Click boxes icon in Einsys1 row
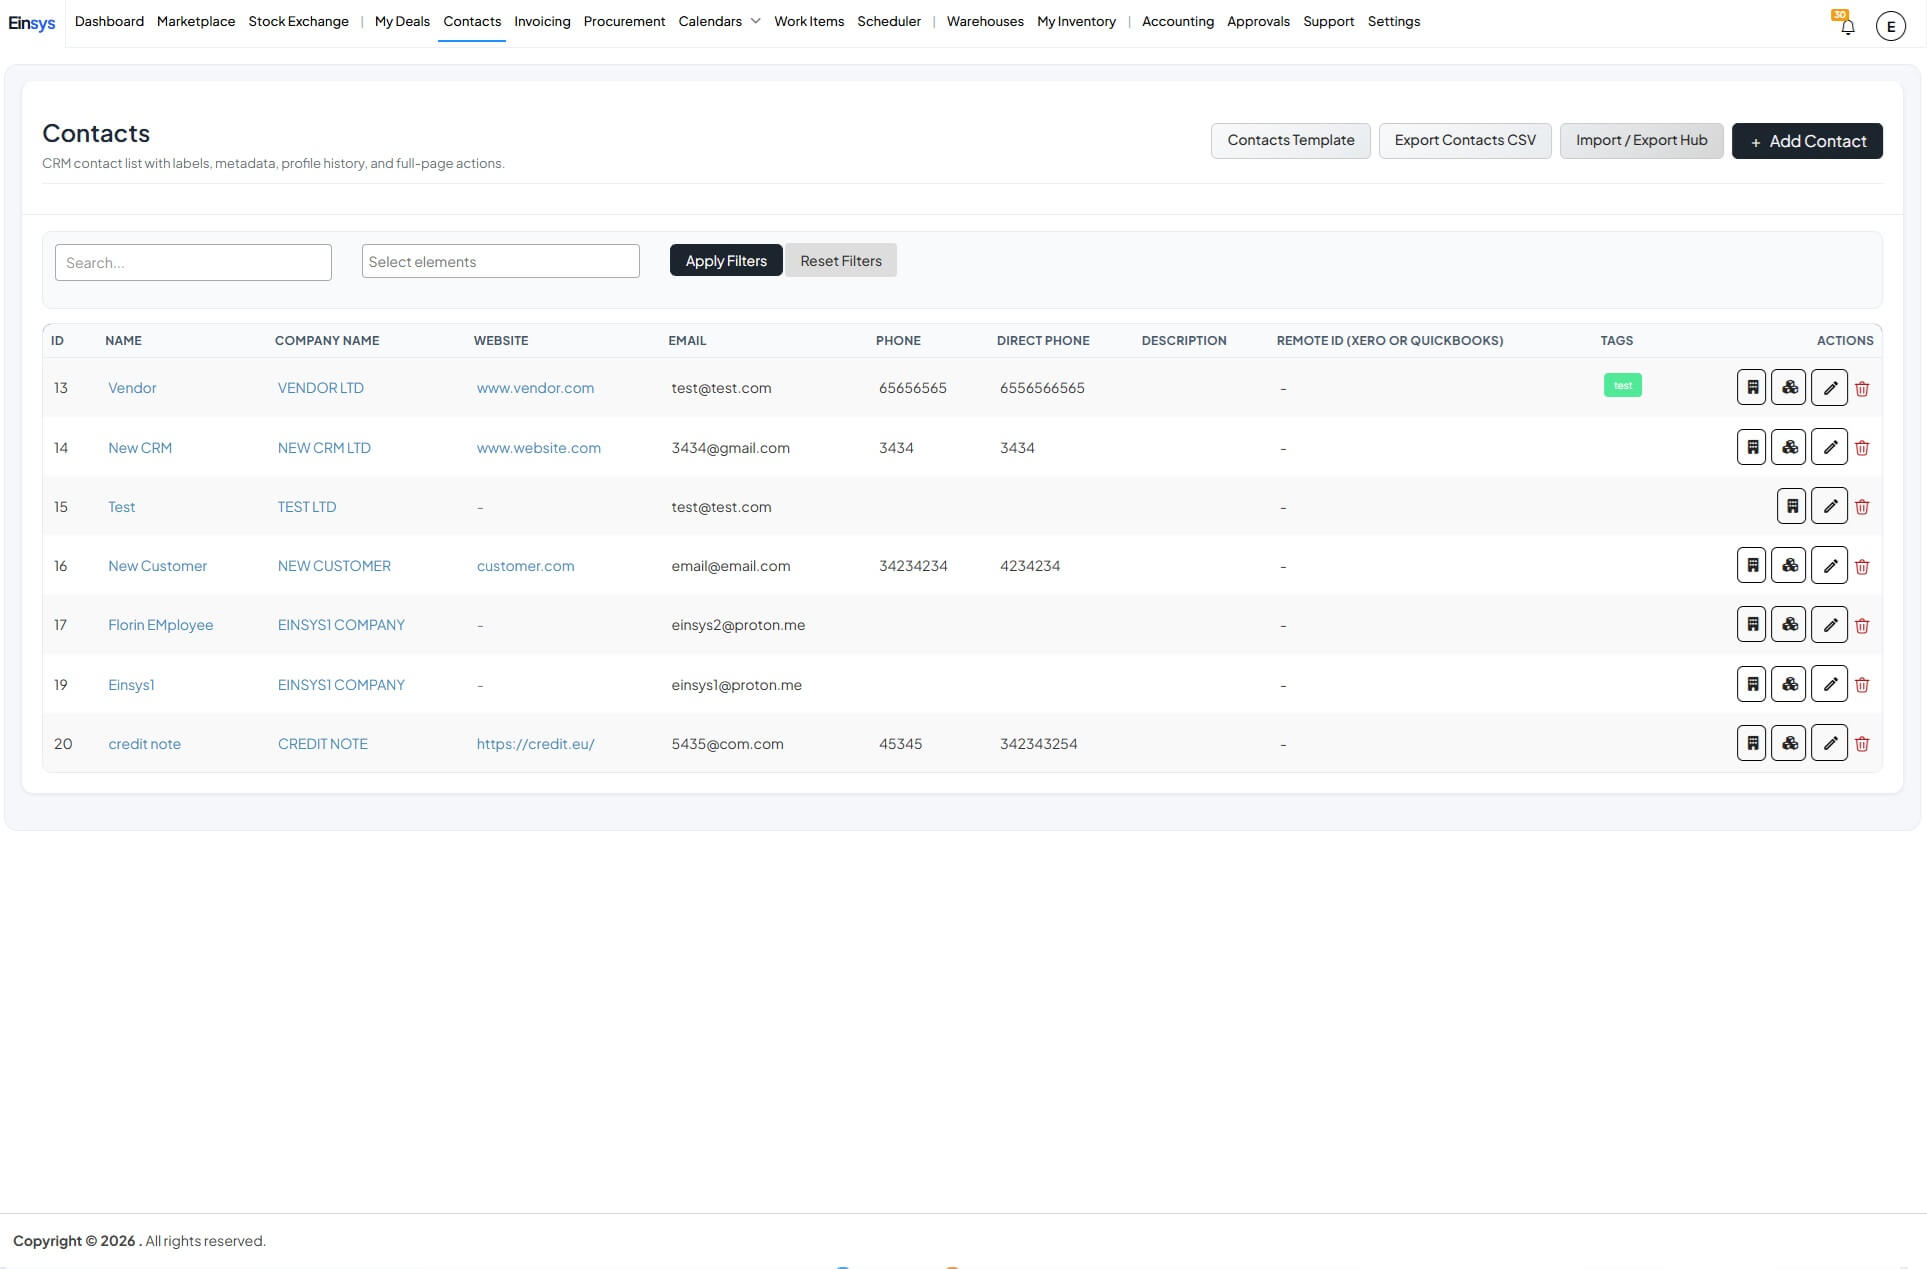This screenshot has width=1927, height=1269. [1789, 685]
